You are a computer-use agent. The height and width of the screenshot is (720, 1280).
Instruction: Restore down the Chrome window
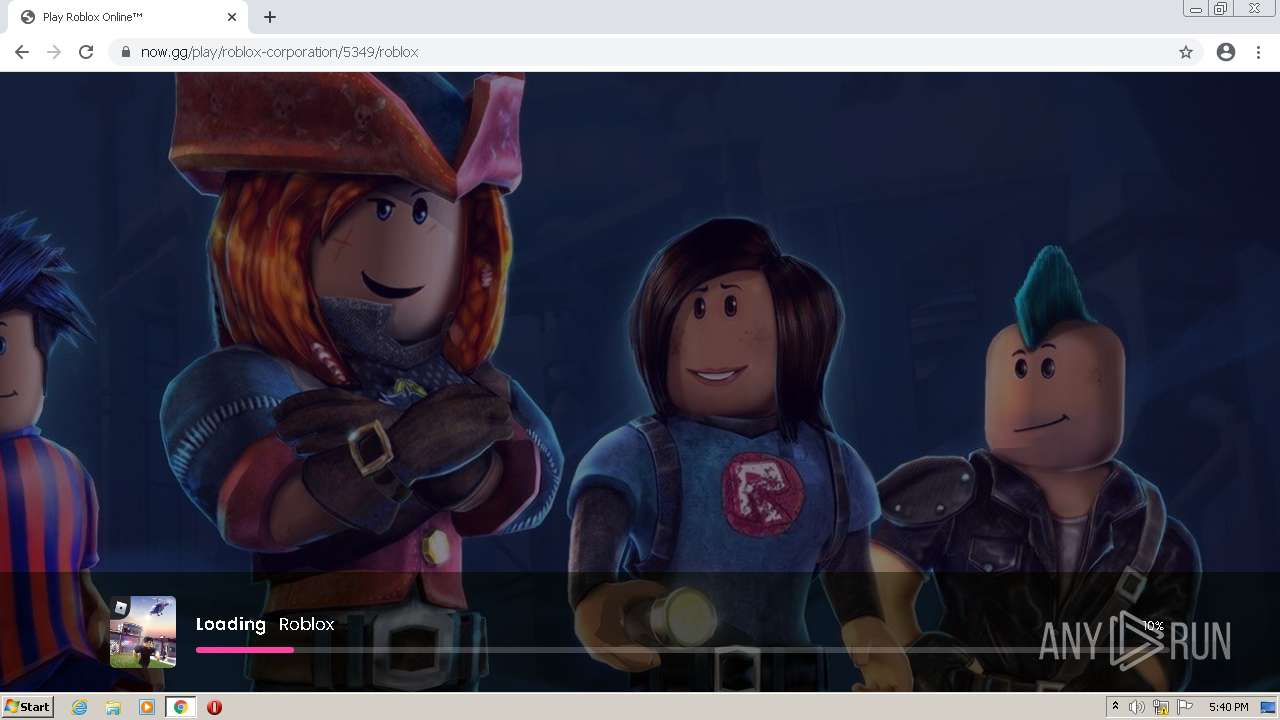(1221, 9)
